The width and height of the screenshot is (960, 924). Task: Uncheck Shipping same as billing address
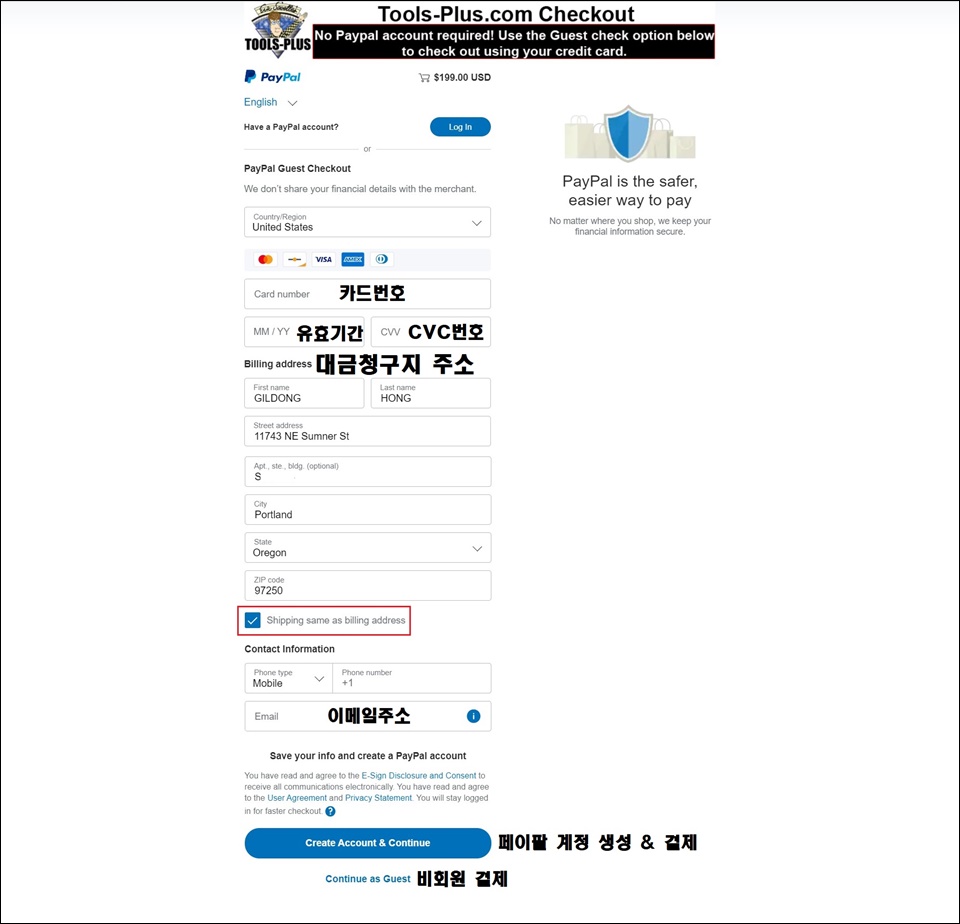click(252, 620)
